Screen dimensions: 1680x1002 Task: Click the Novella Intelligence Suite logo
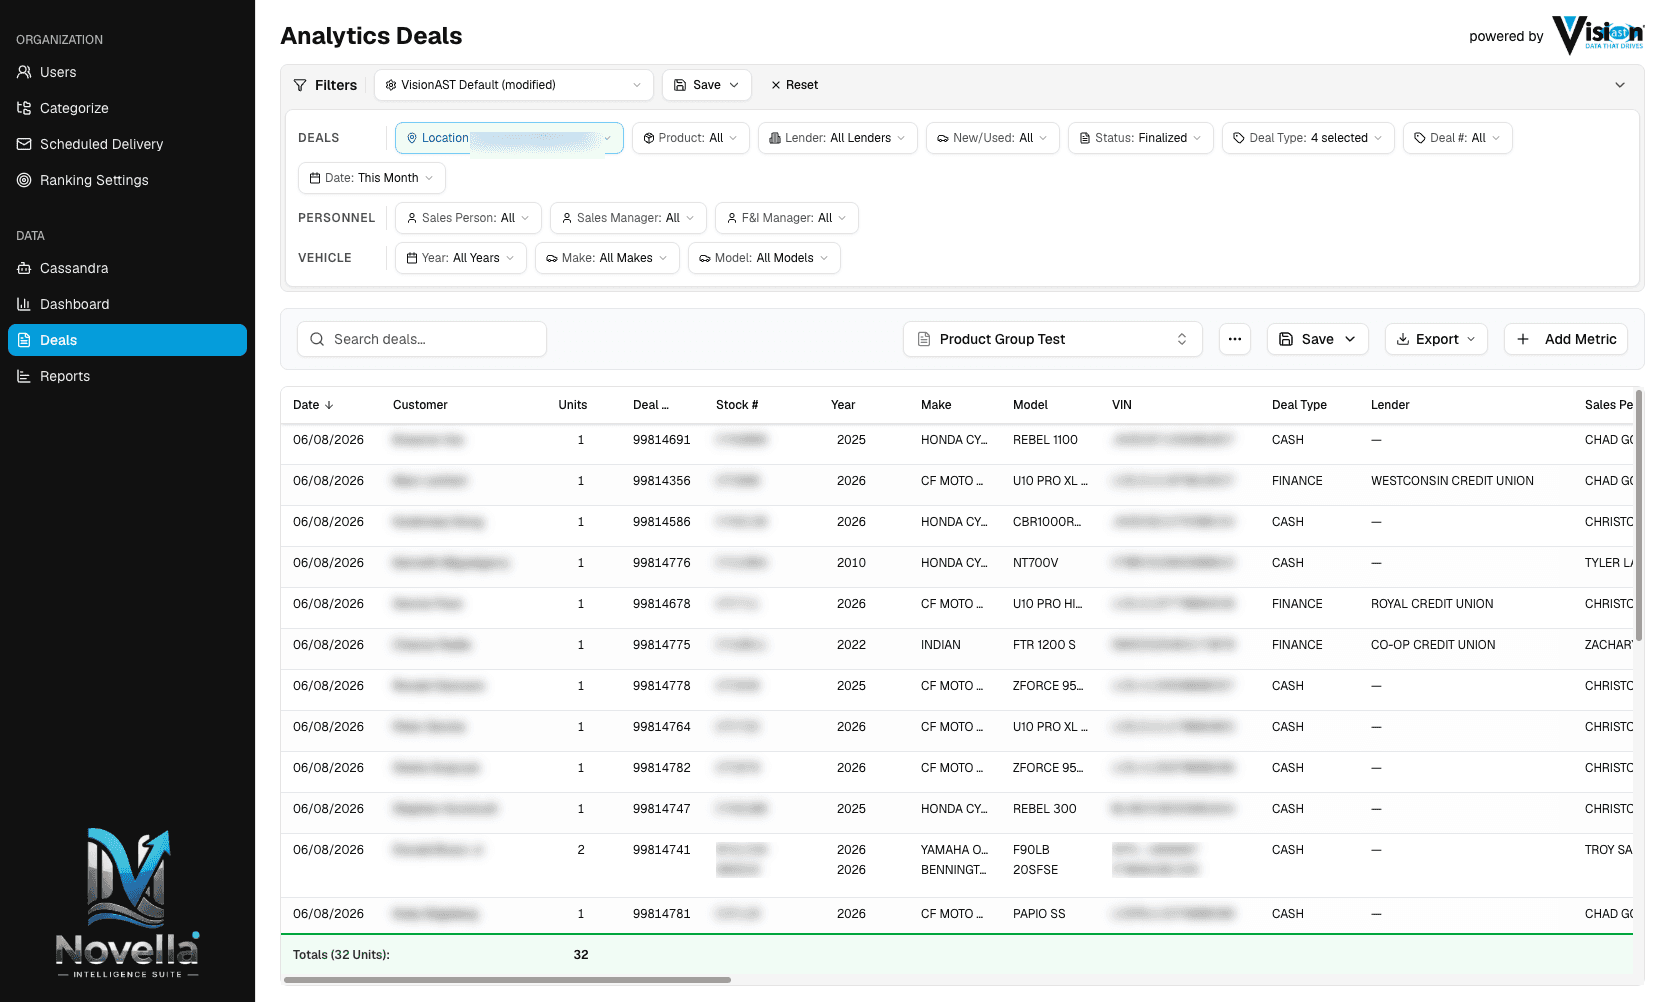tap(127, 903)
